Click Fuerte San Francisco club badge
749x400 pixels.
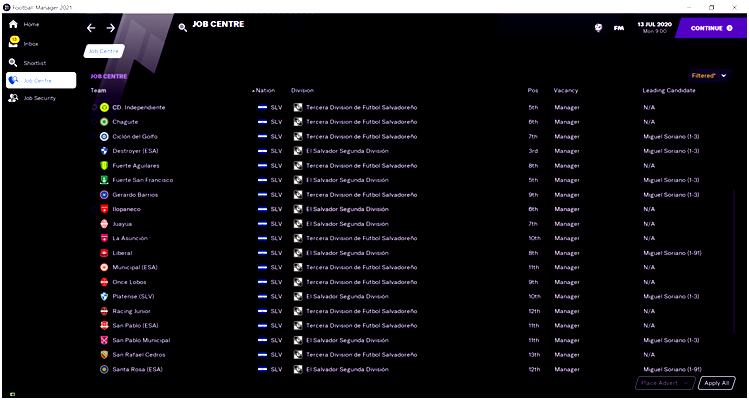point(104,180)
